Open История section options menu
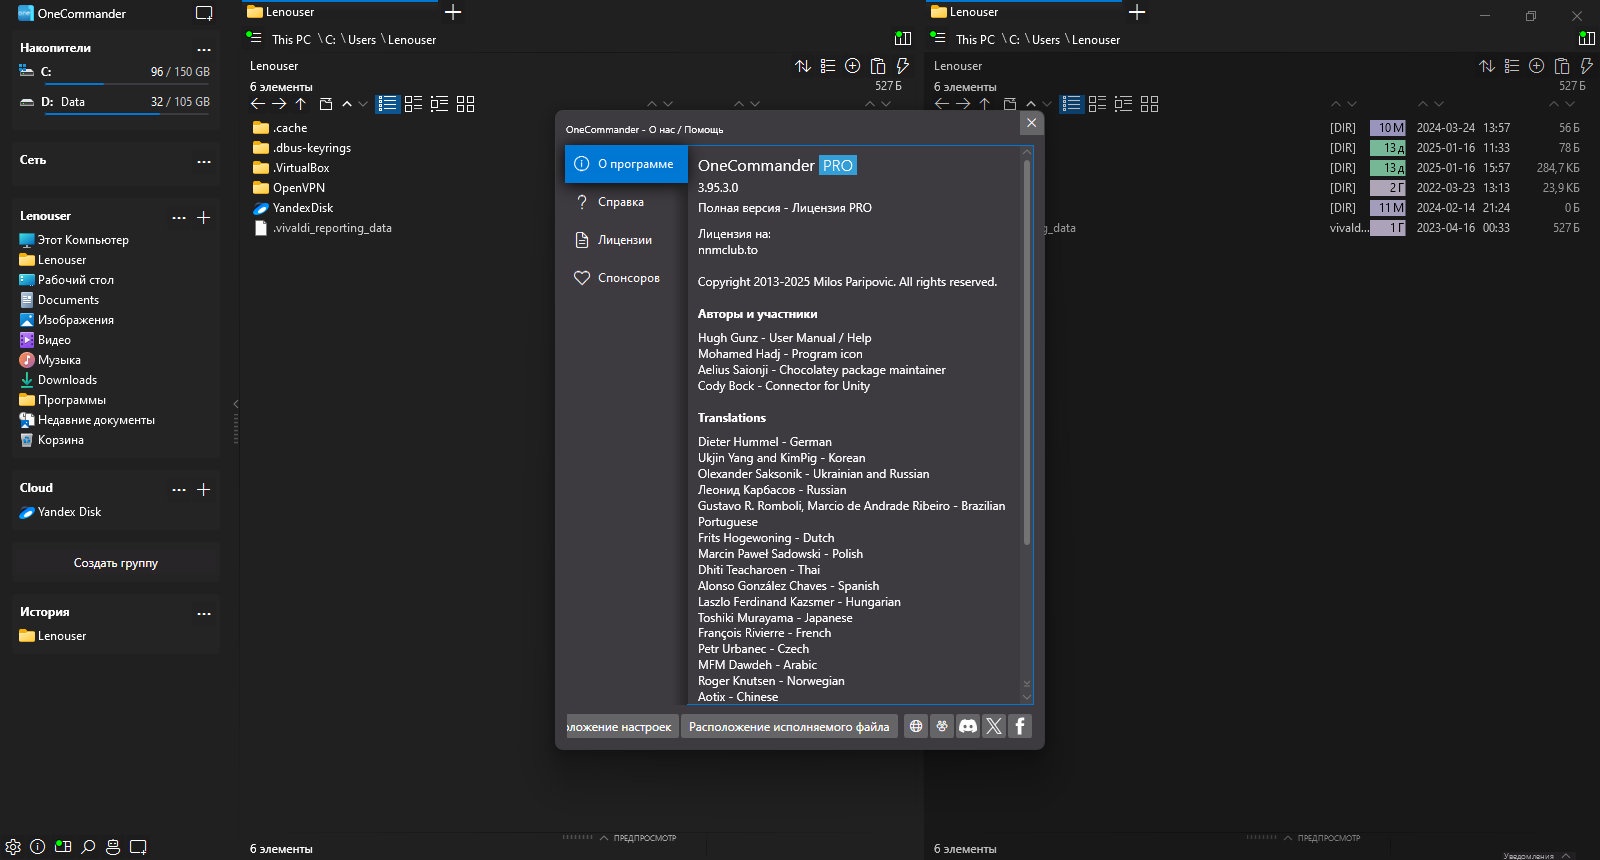The height and width of the screenshot is (860, 1600). click(x=204, y=613)
